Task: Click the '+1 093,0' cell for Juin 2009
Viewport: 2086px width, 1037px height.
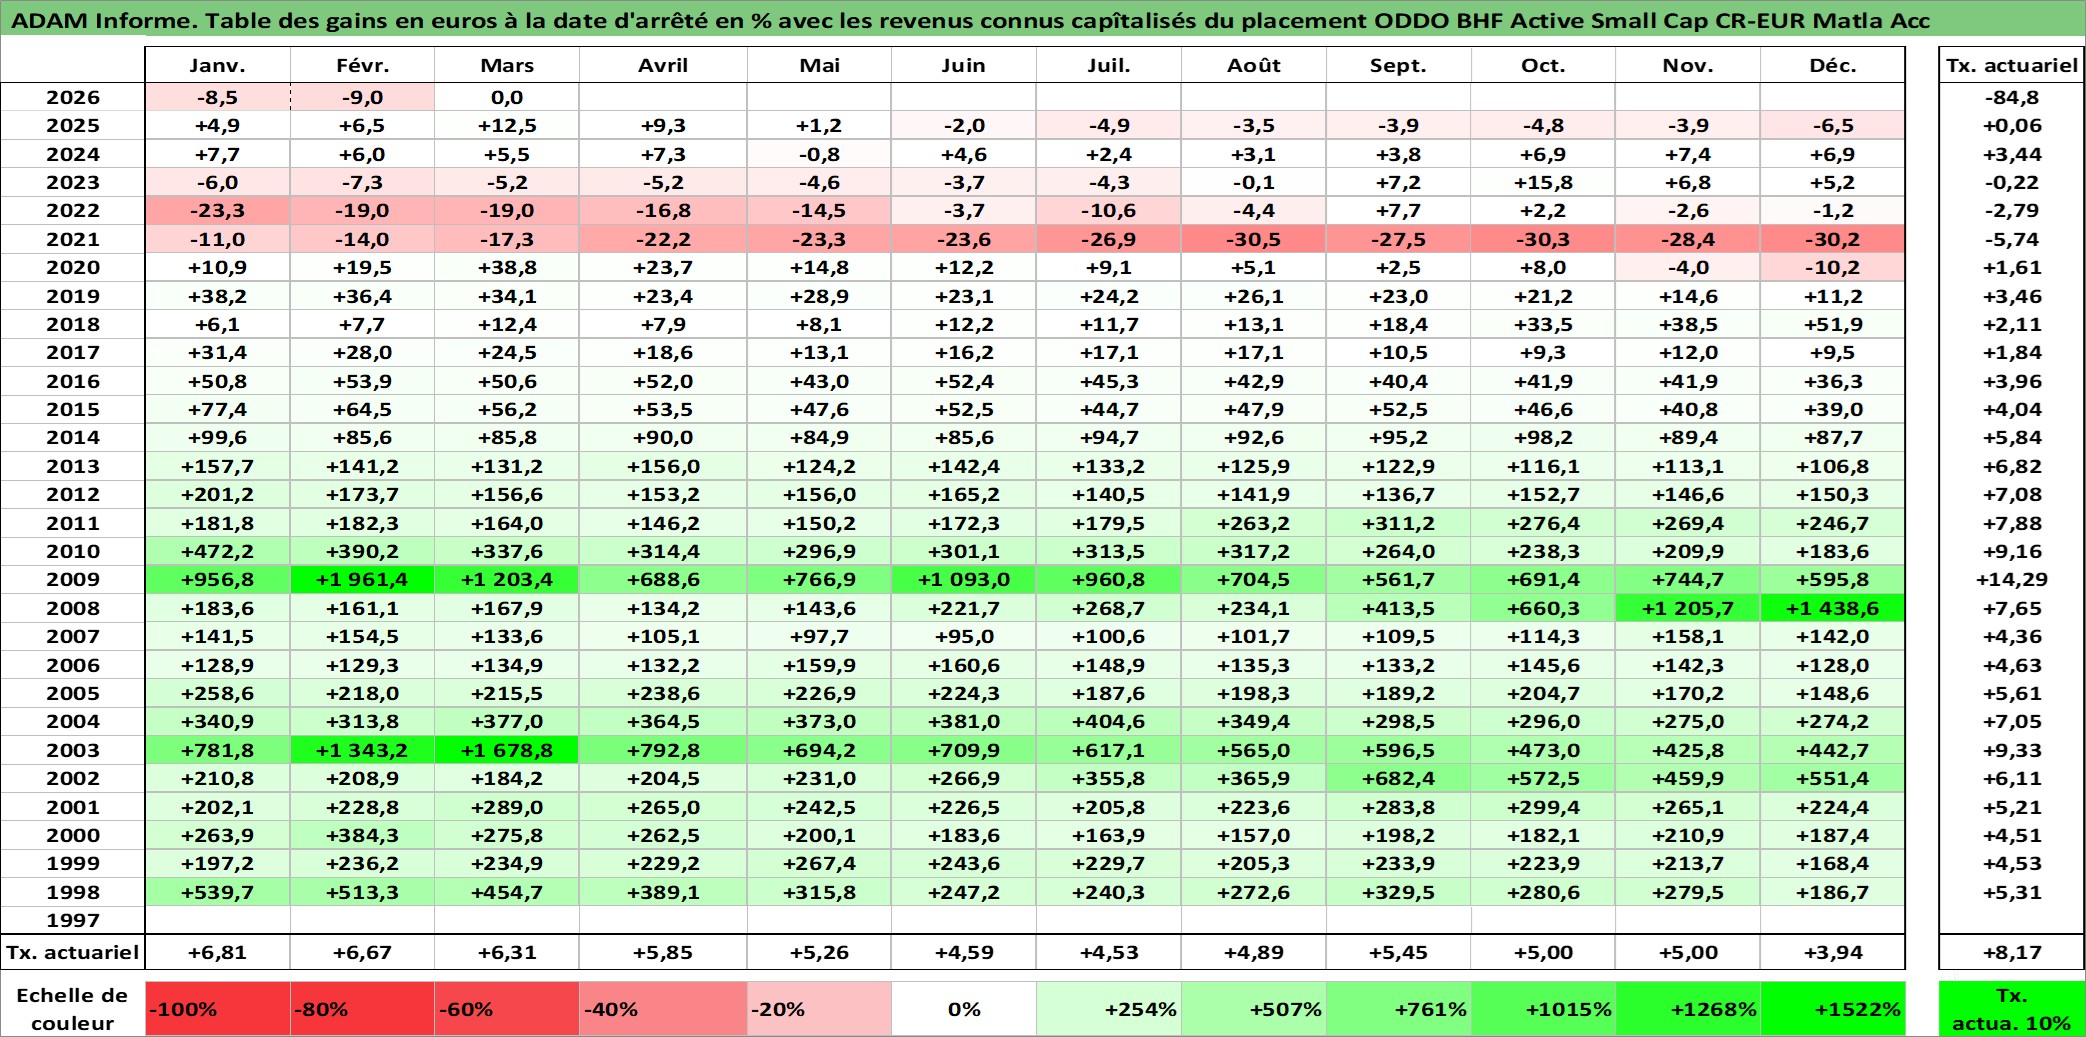Action: coord(964,580)
